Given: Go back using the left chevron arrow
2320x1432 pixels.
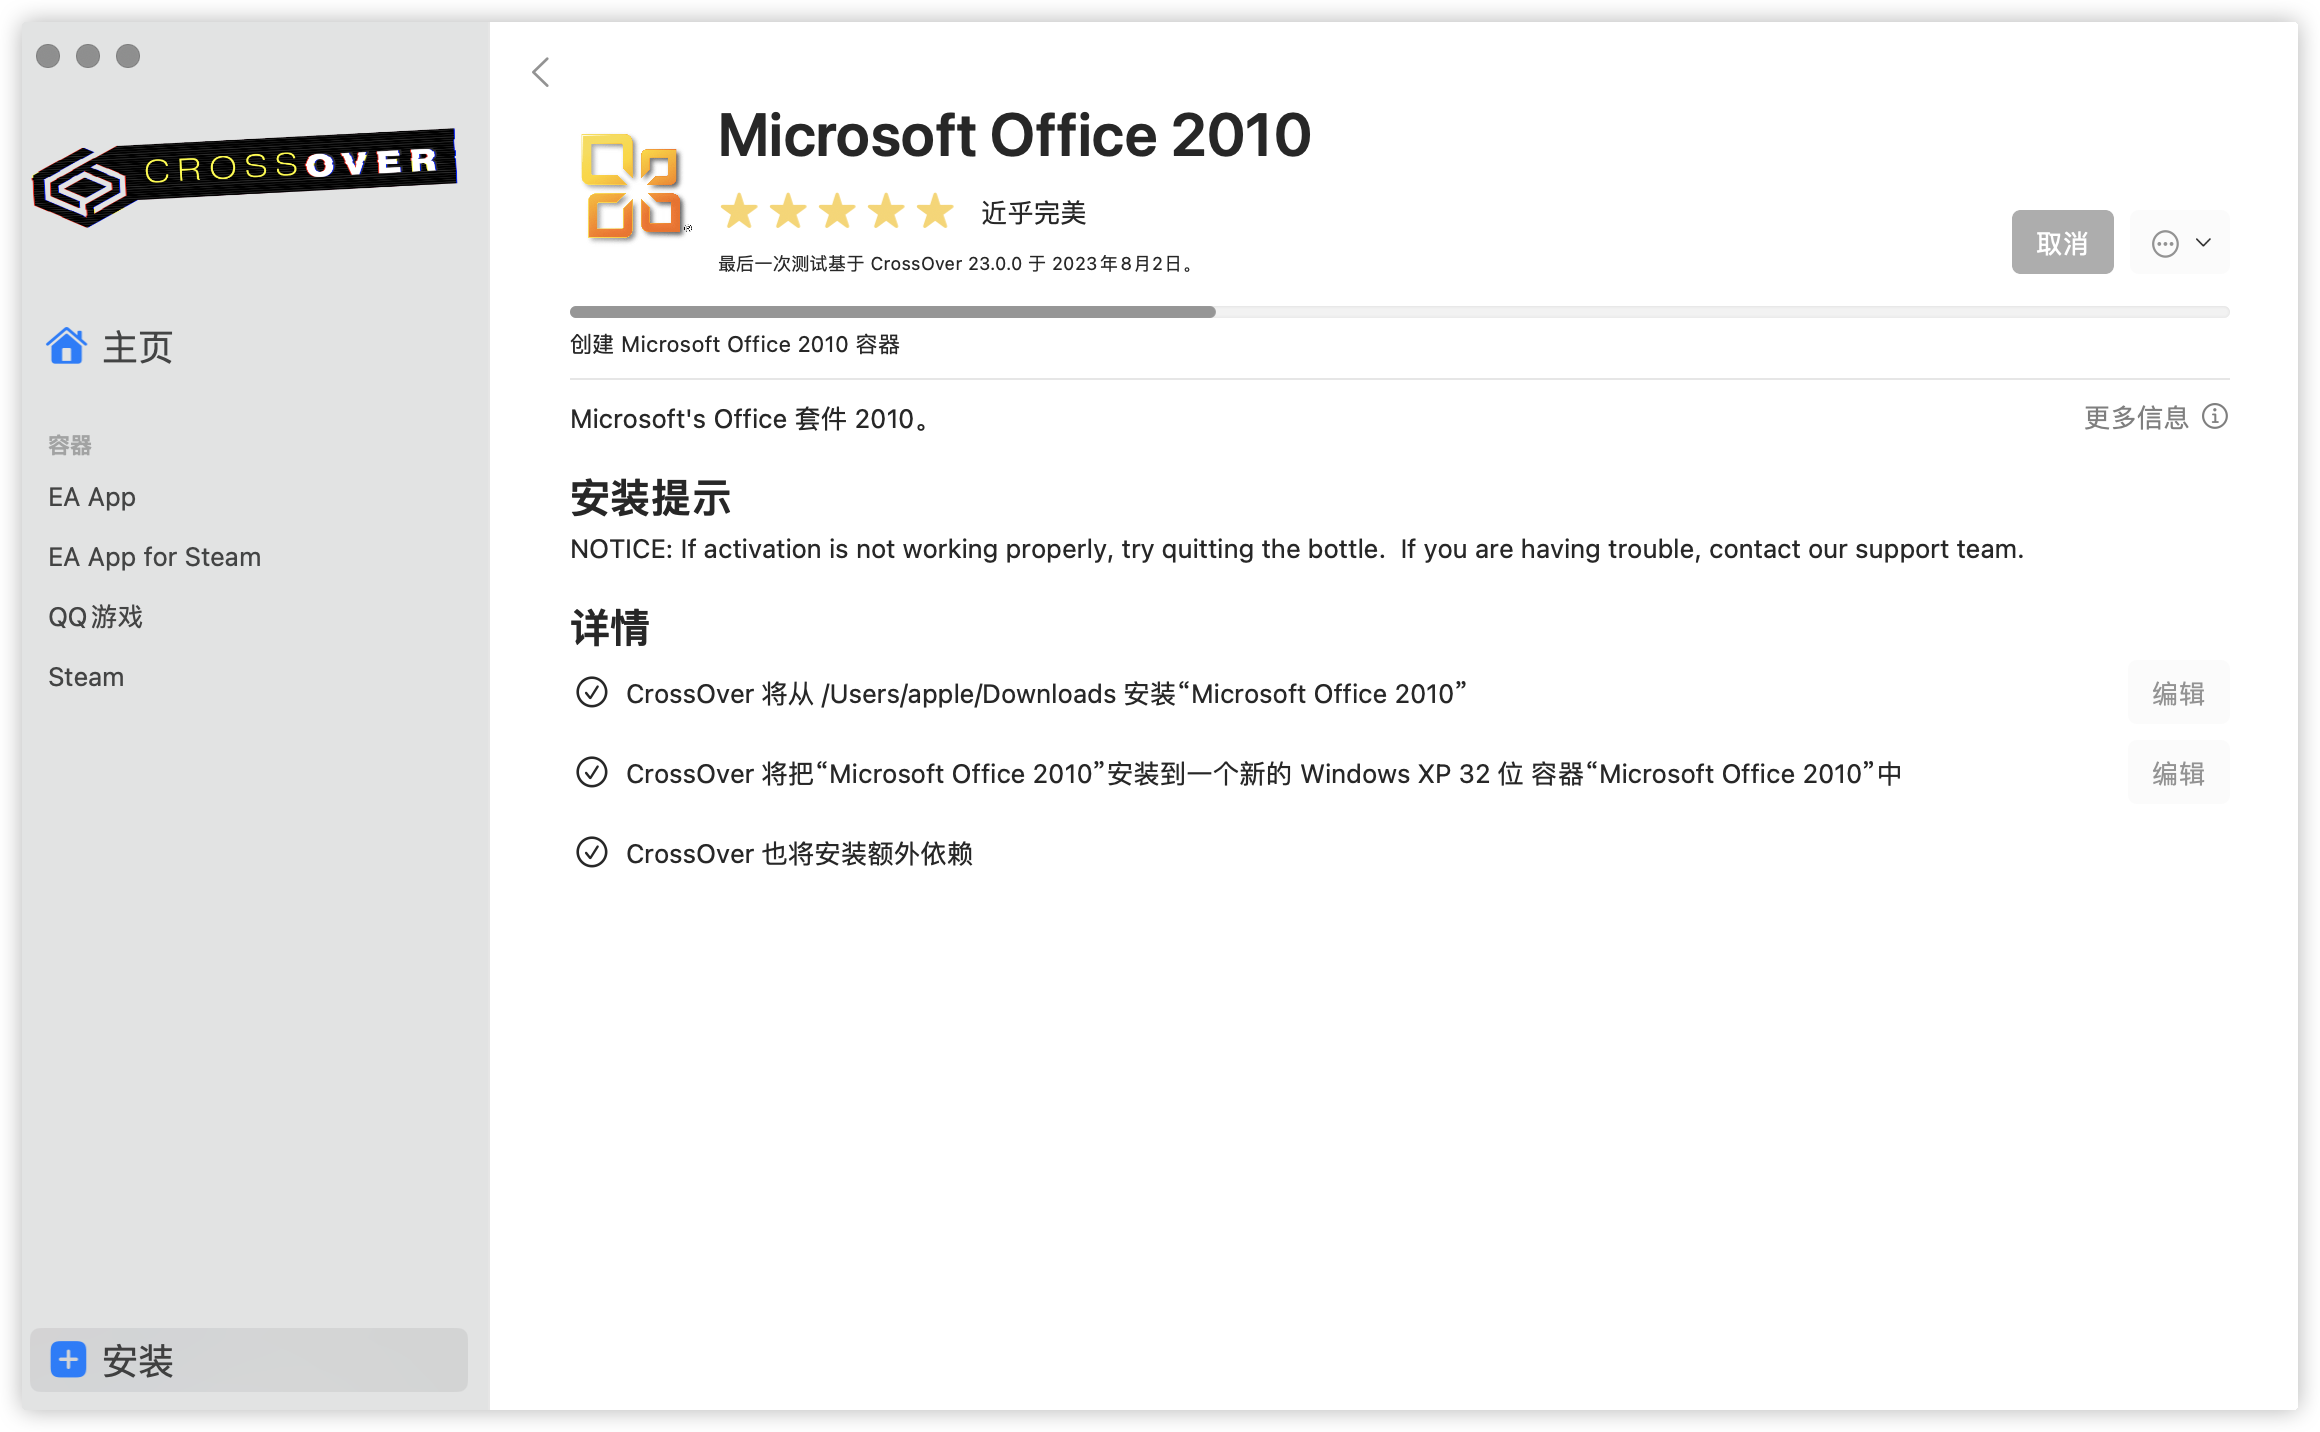Looking at the screenshot, I should [x=541, y=72].
